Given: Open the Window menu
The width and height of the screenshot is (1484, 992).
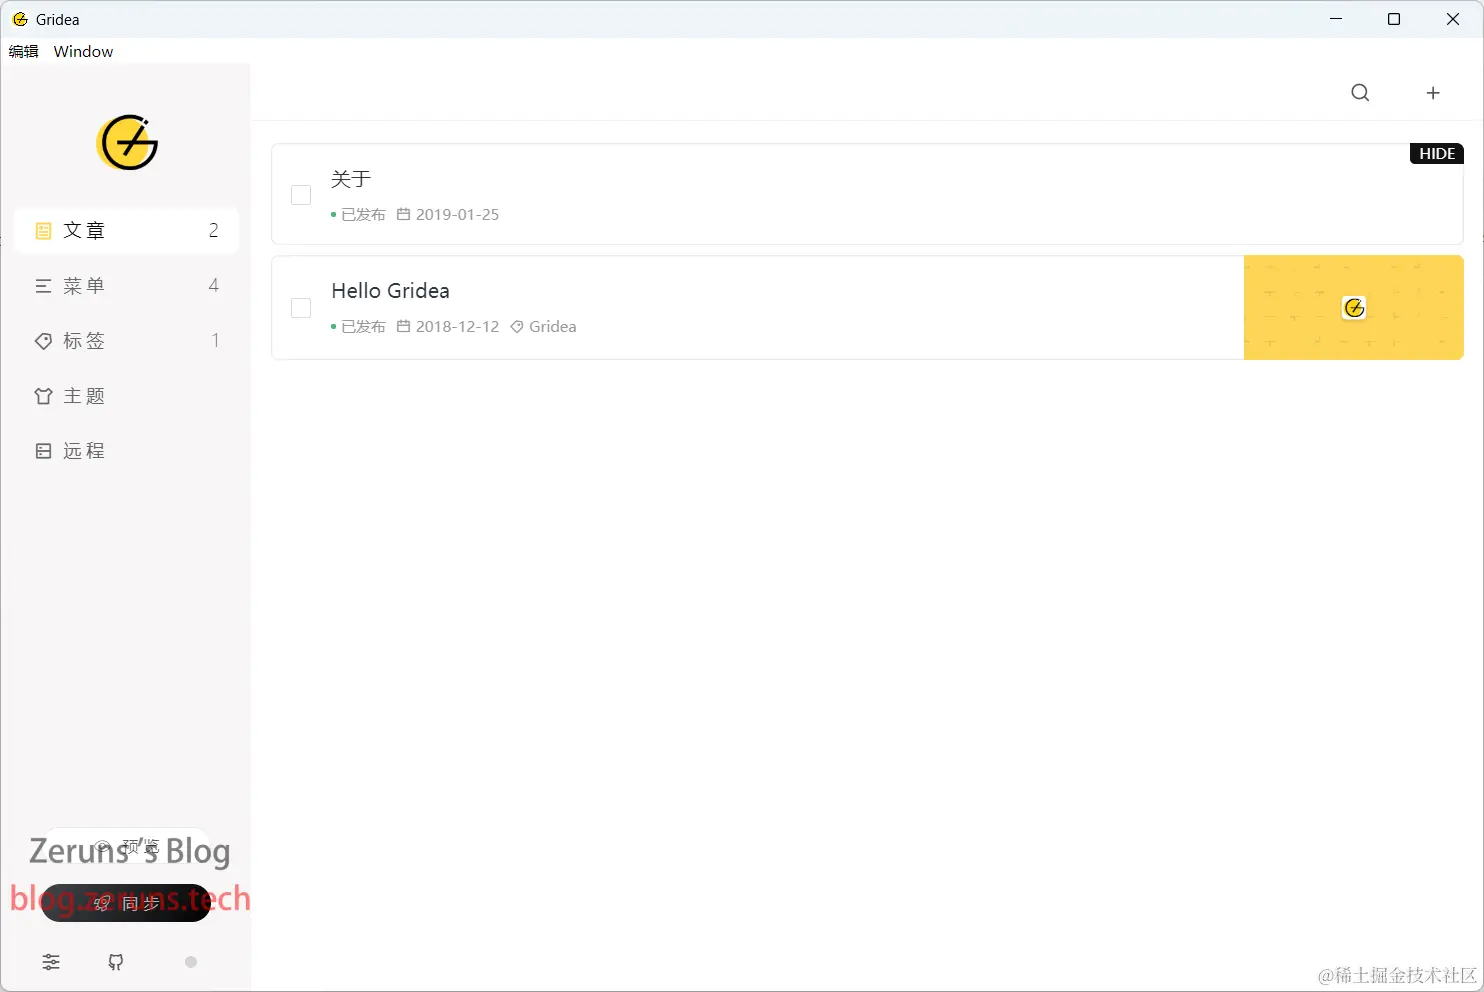Looking at the screenshot, I should [x=83, y=51].
